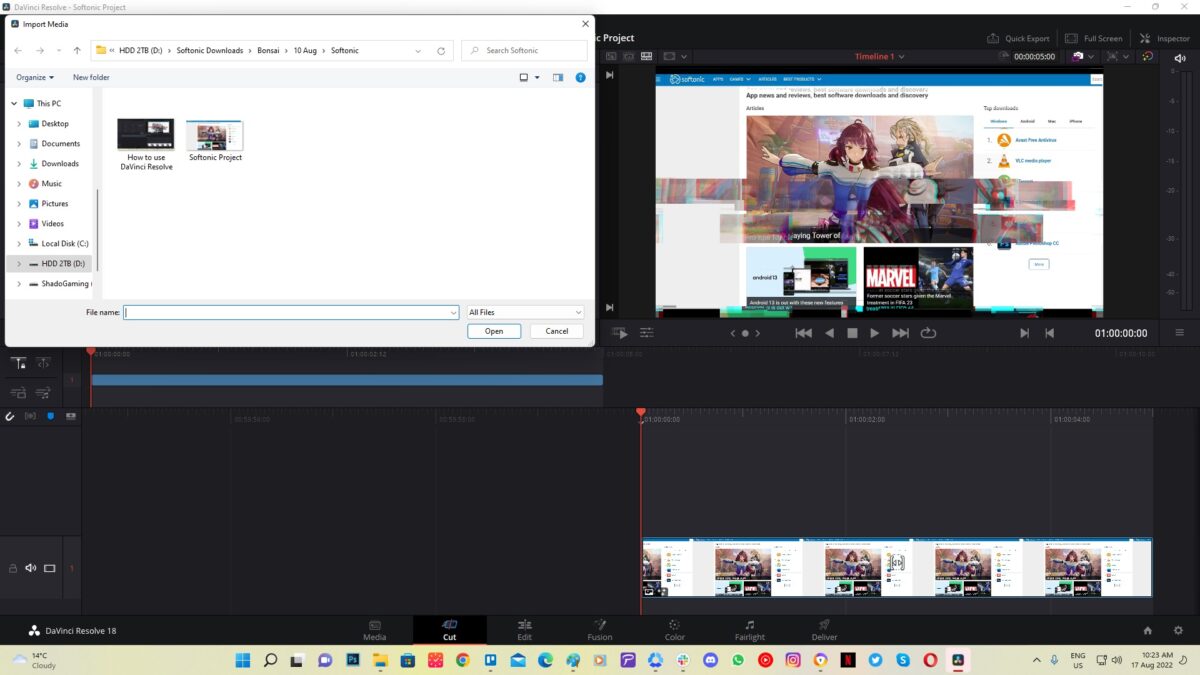Switch to the Deliver page tab

point(825,629)
